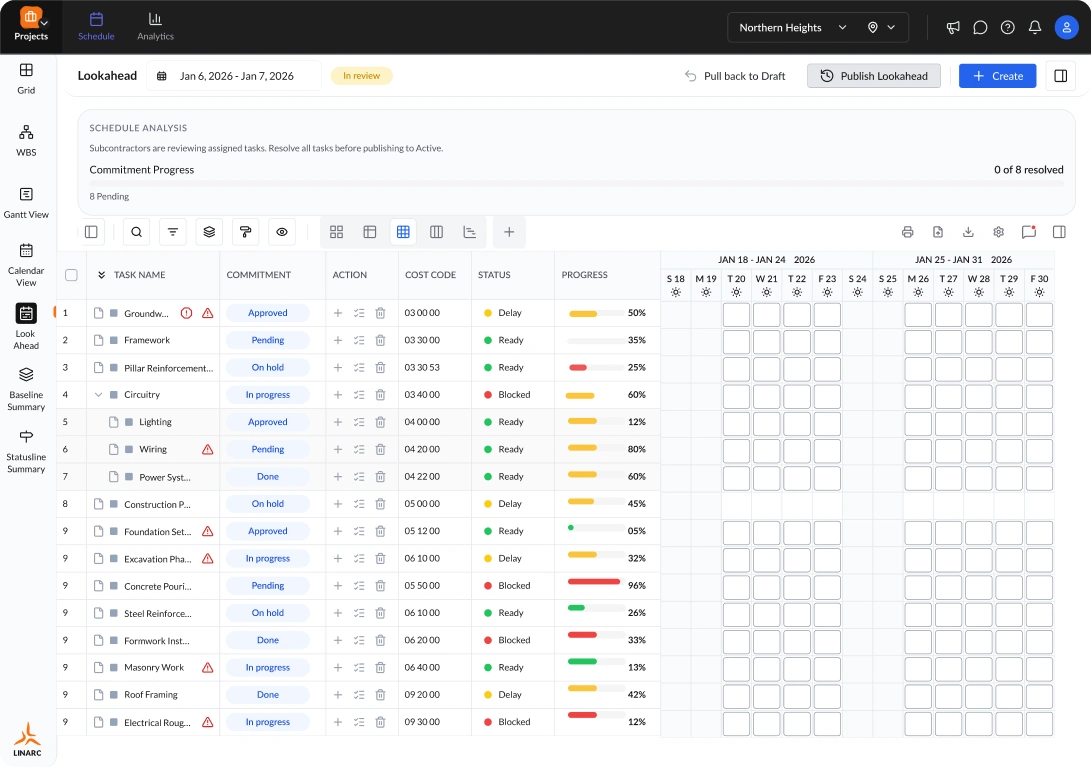Open the Gantt View sidebar icon
Viewport: 1092px width, 767px height.
26,202
